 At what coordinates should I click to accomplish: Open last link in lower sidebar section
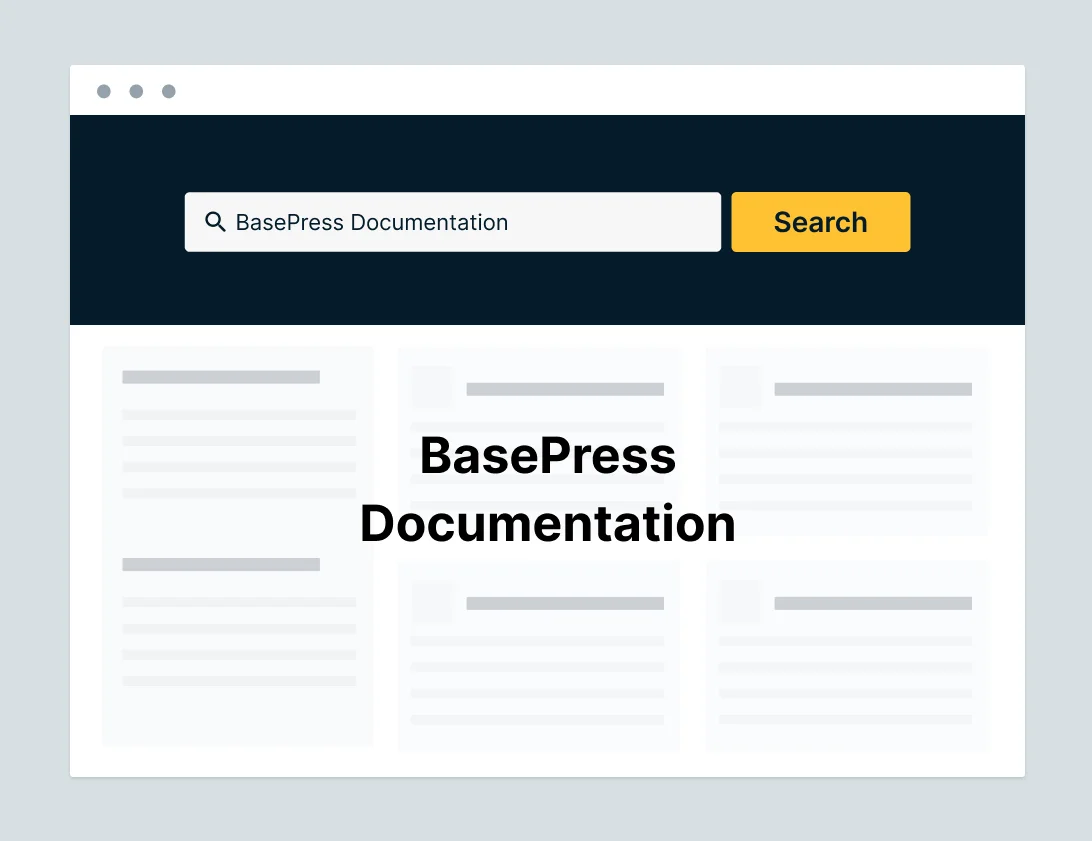(x=239, y=681)
